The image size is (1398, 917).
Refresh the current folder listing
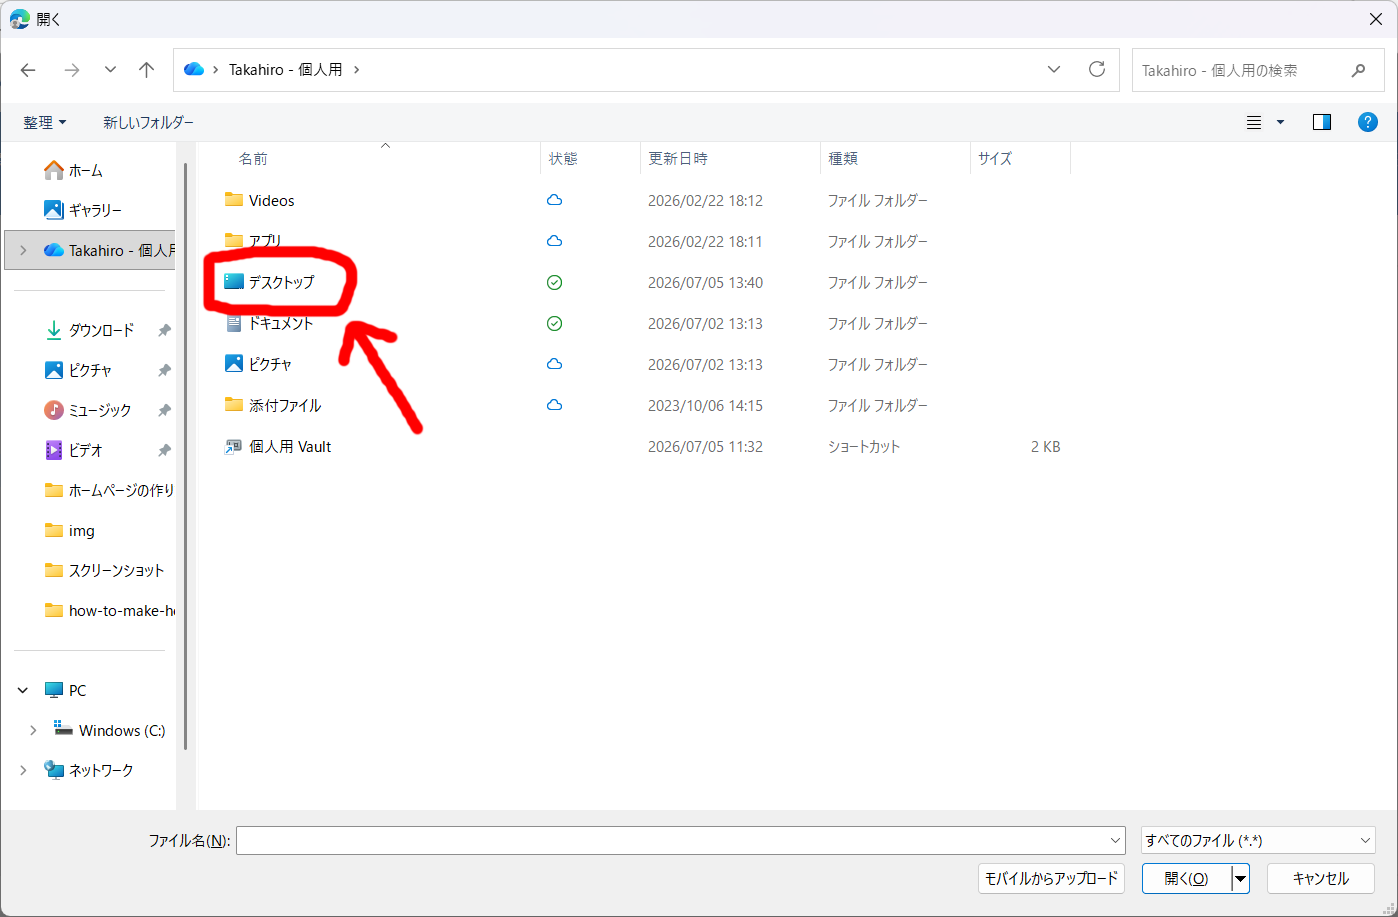pyautogui.click(x=1097, y=70)
